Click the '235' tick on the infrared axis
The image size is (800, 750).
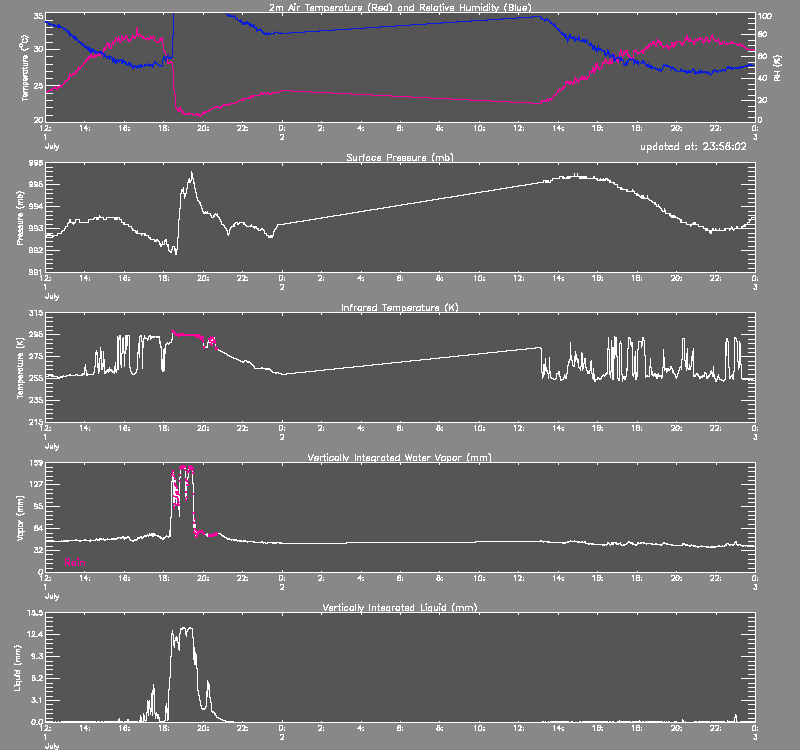[37, 400]
